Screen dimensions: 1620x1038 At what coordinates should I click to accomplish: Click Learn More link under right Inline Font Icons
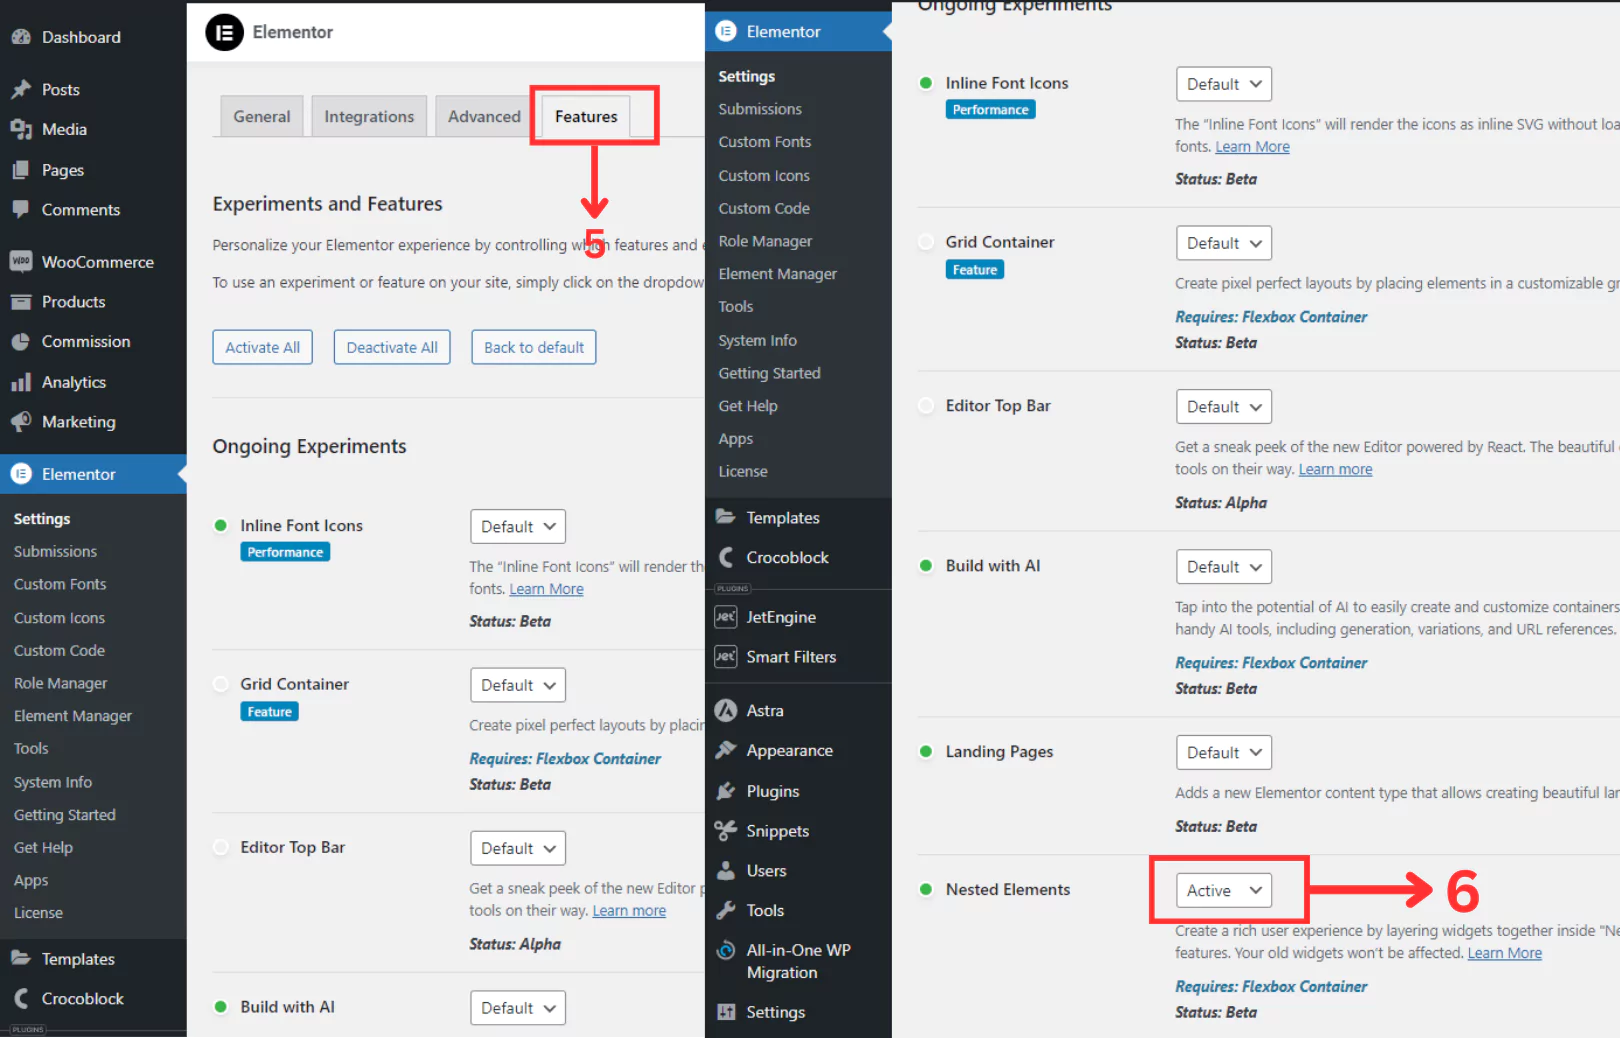(x=1252, y=146)
